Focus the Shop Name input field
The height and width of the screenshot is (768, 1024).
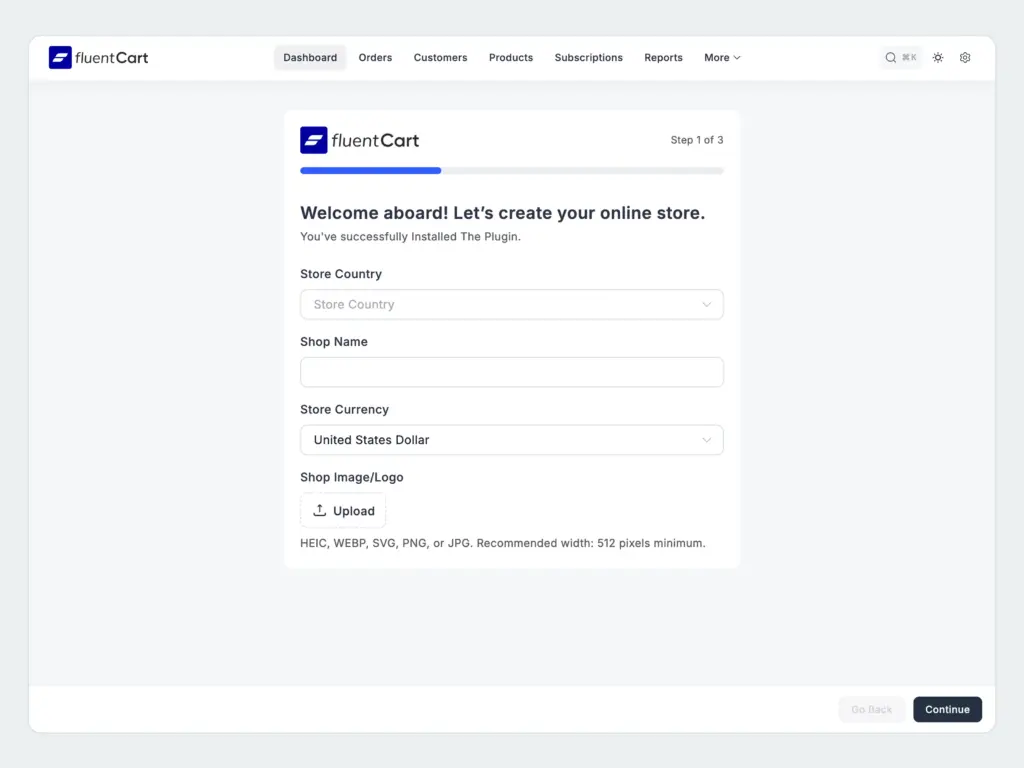coord(511,372)
